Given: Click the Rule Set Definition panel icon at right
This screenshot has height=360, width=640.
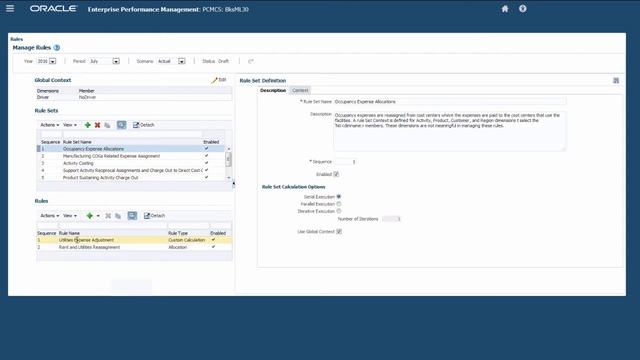Looking at the screenshot, I should click(x=616, y=81).
